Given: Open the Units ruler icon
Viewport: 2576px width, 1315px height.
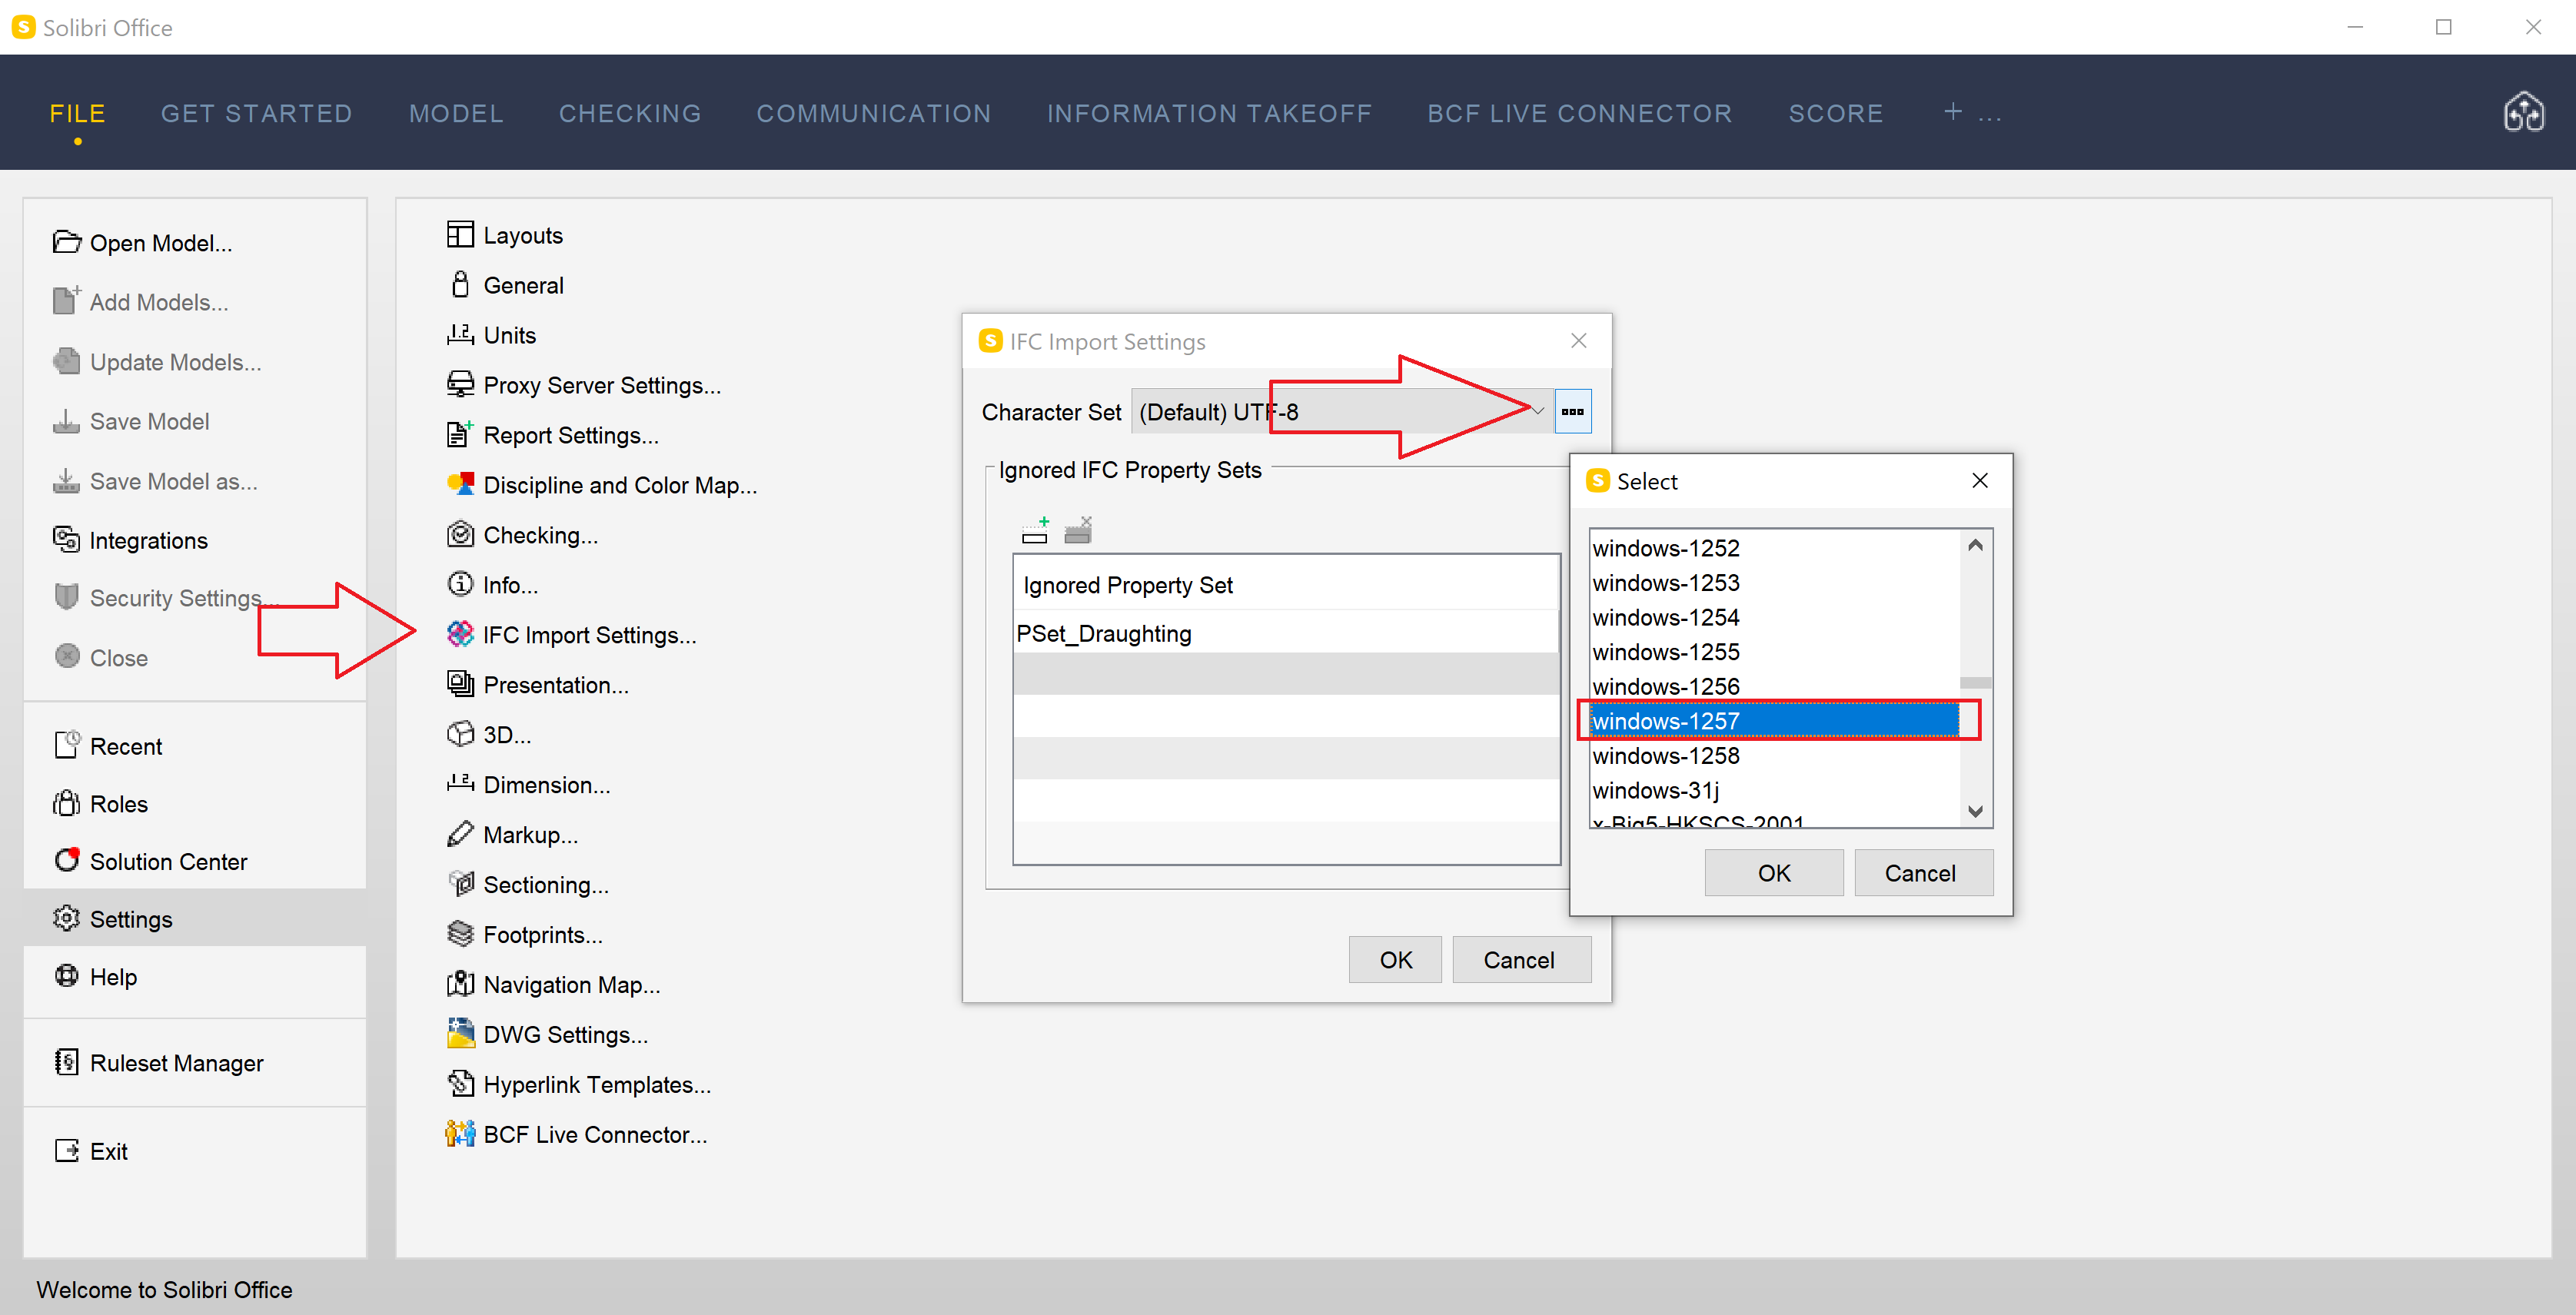Looking at the screenshot, I should pyautogui.click(x=460, y=335).
